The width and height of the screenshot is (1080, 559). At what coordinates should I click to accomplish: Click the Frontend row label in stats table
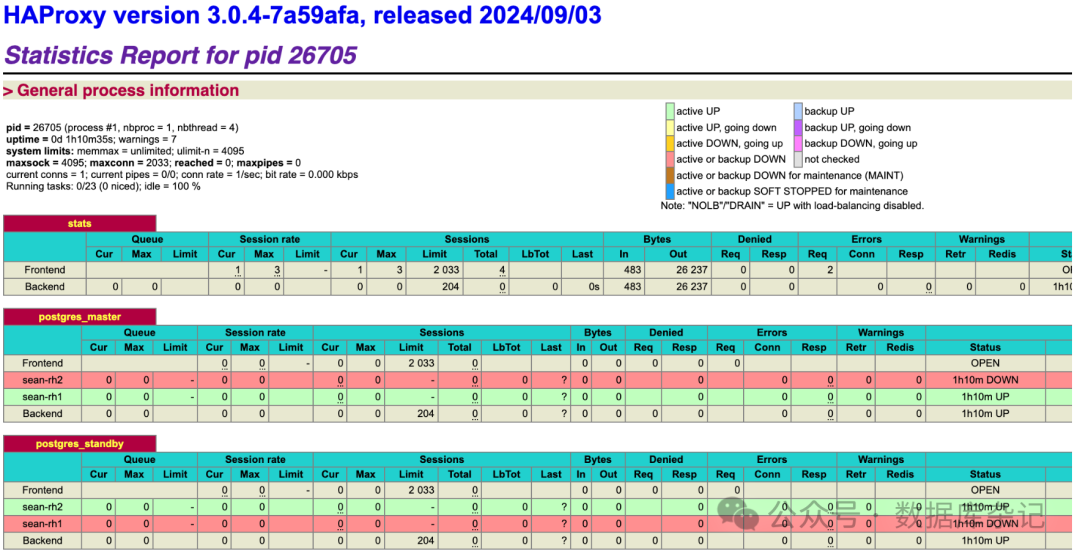pos(45,270)
